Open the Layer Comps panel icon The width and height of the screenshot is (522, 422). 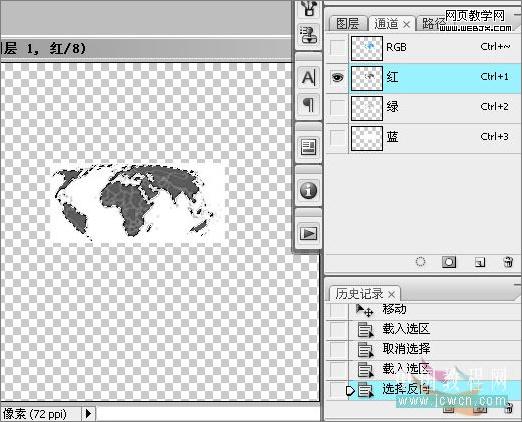pyautogui.click(x=309, y=147)
